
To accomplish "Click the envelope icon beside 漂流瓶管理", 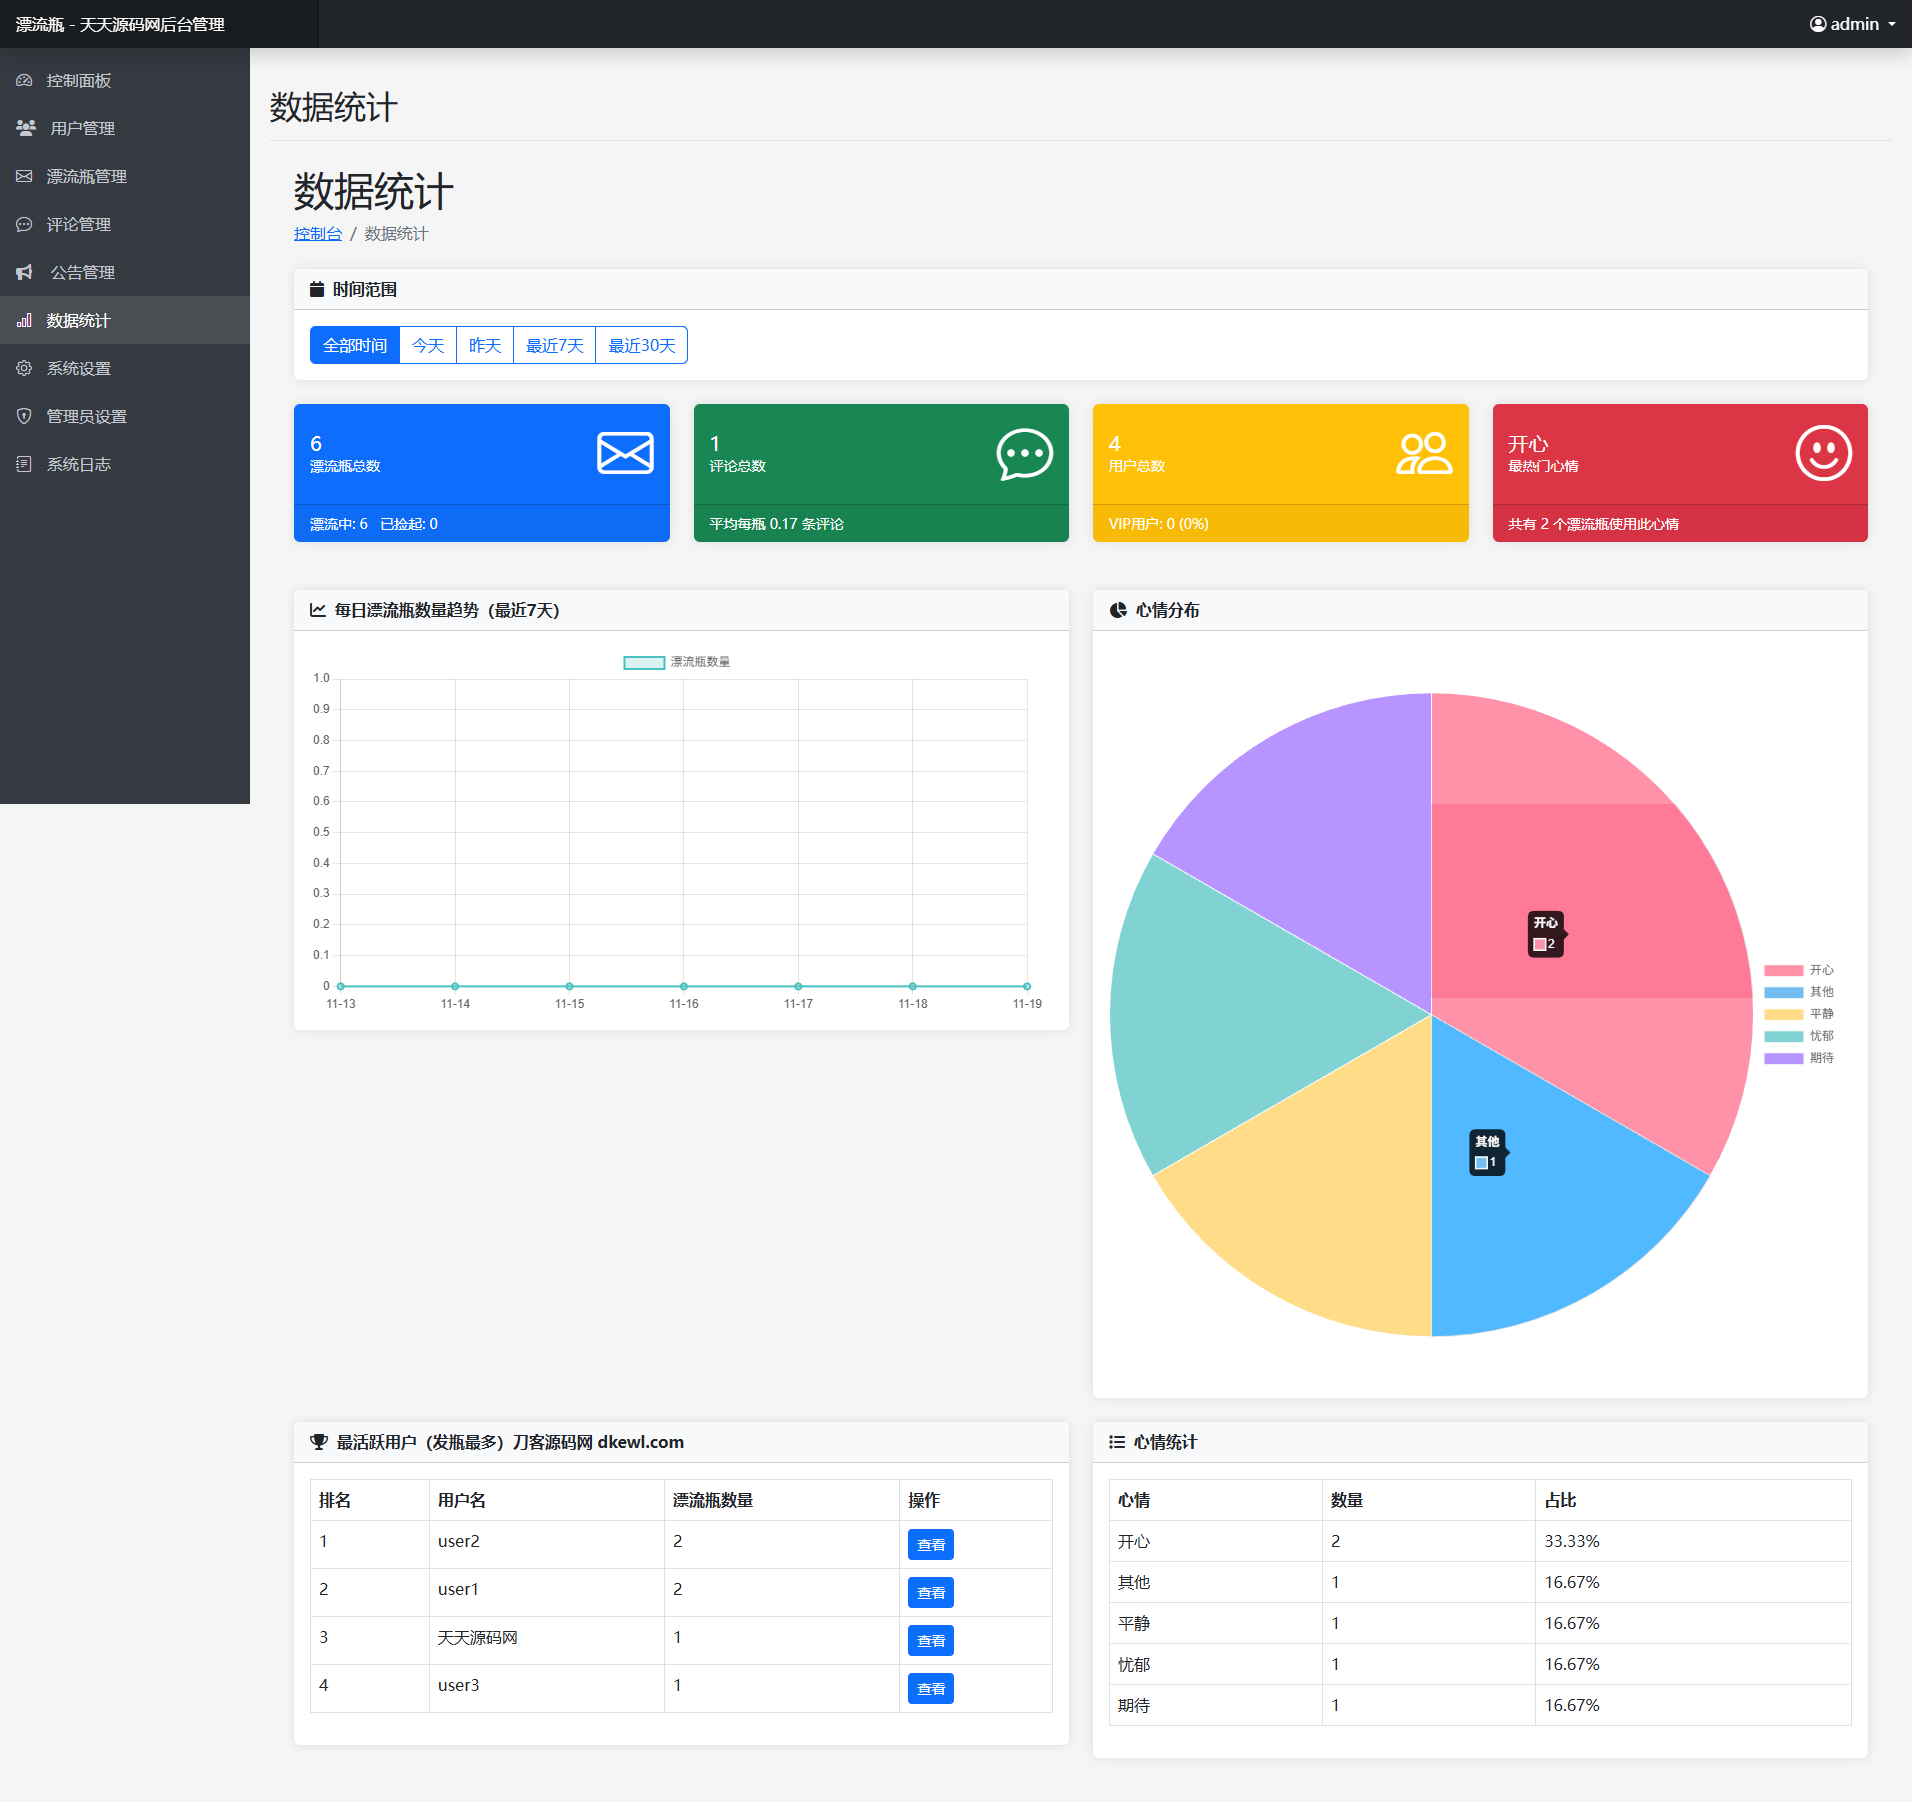I will (x=24, y=176).
